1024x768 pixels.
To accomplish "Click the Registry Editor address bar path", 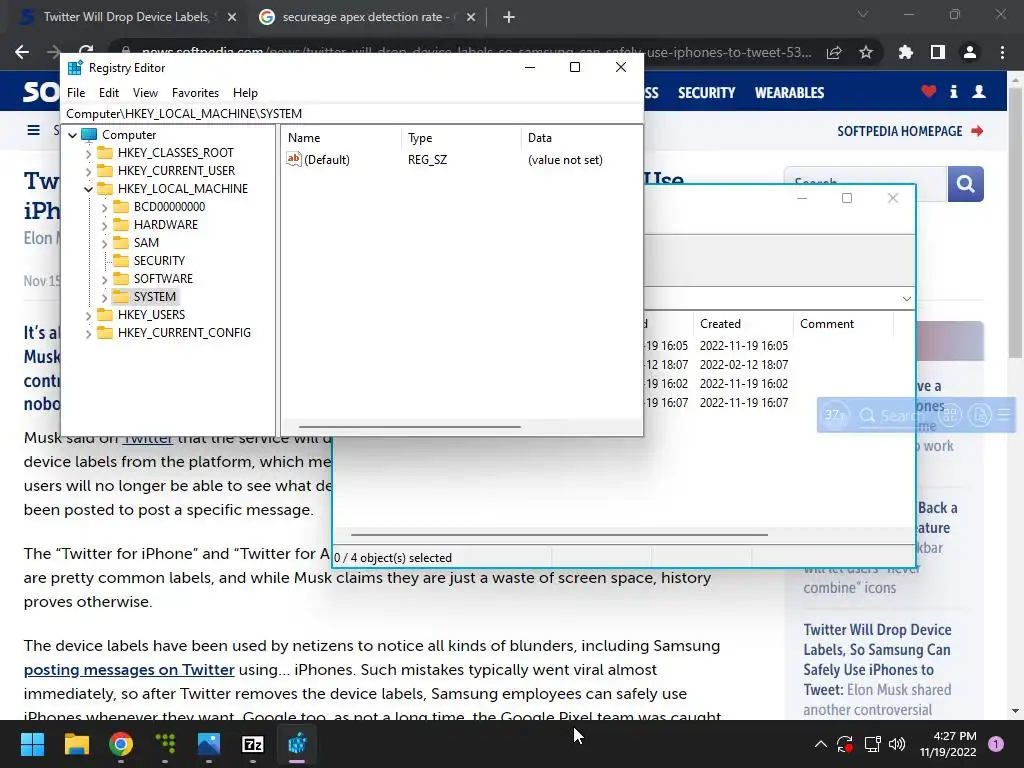I will pyautogui.click(x=351, y=114).
